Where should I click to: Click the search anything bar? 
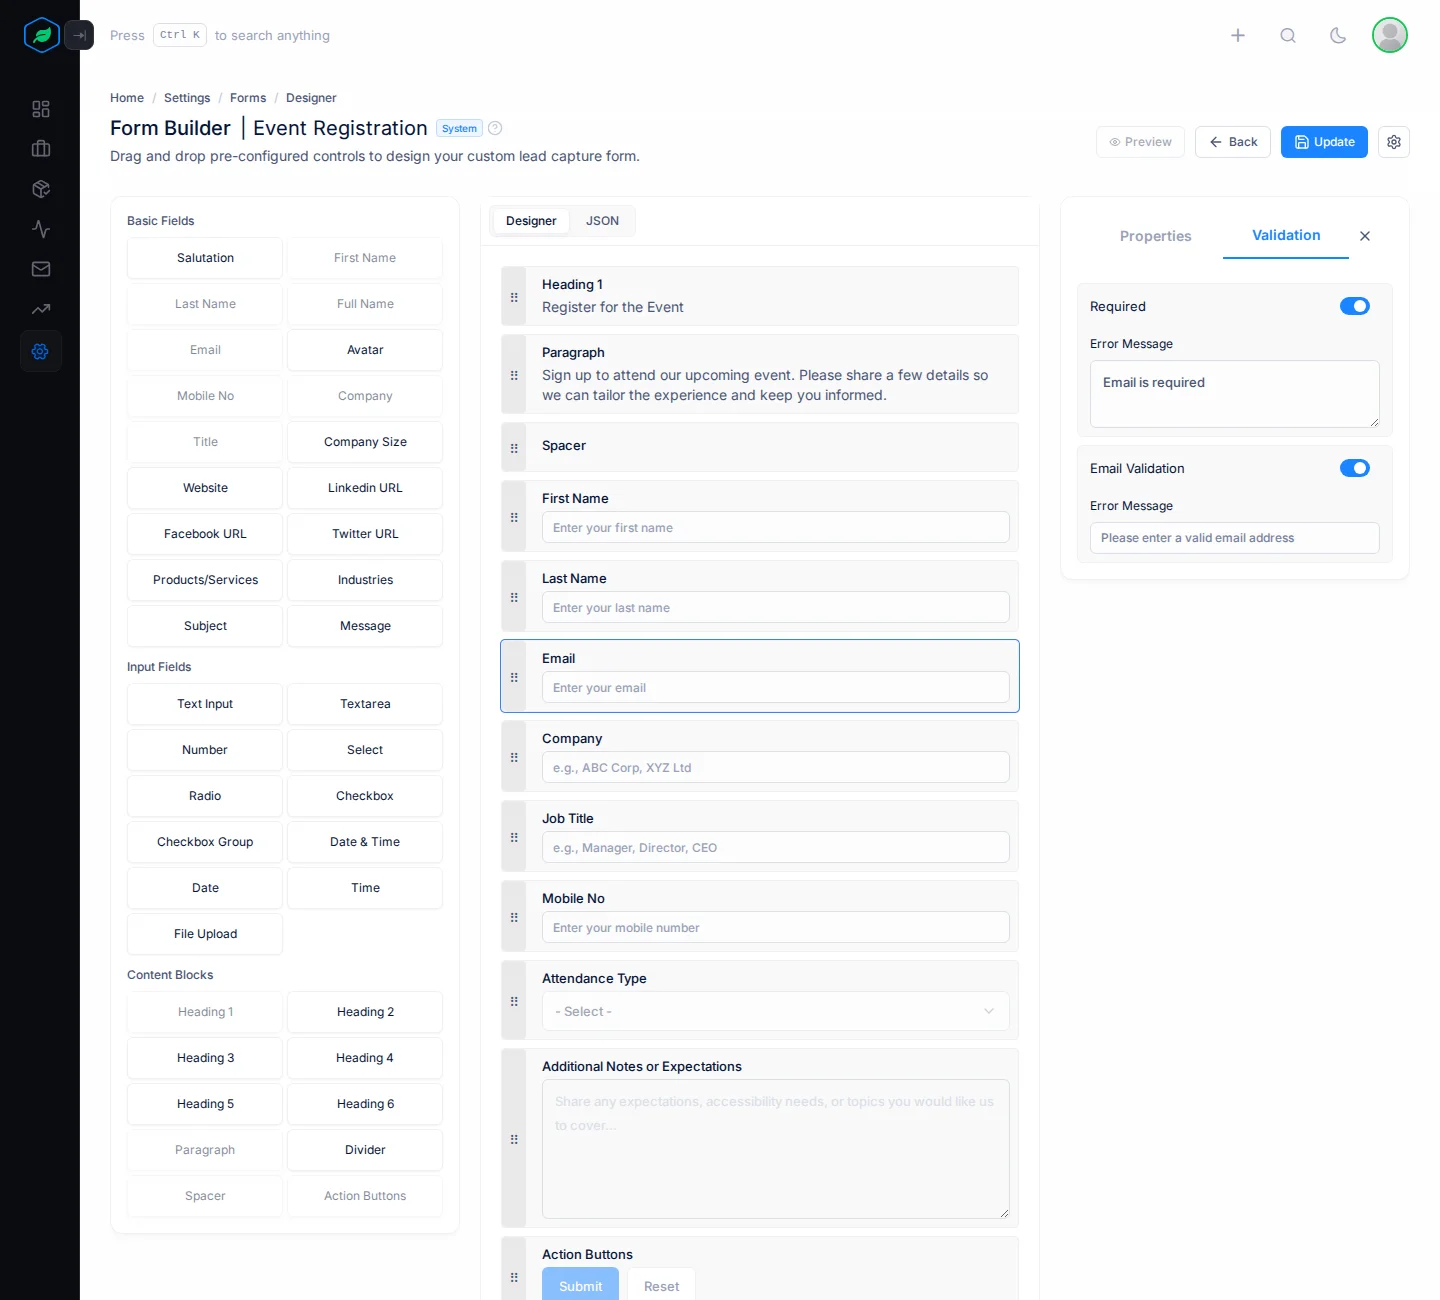coord(220,35)
